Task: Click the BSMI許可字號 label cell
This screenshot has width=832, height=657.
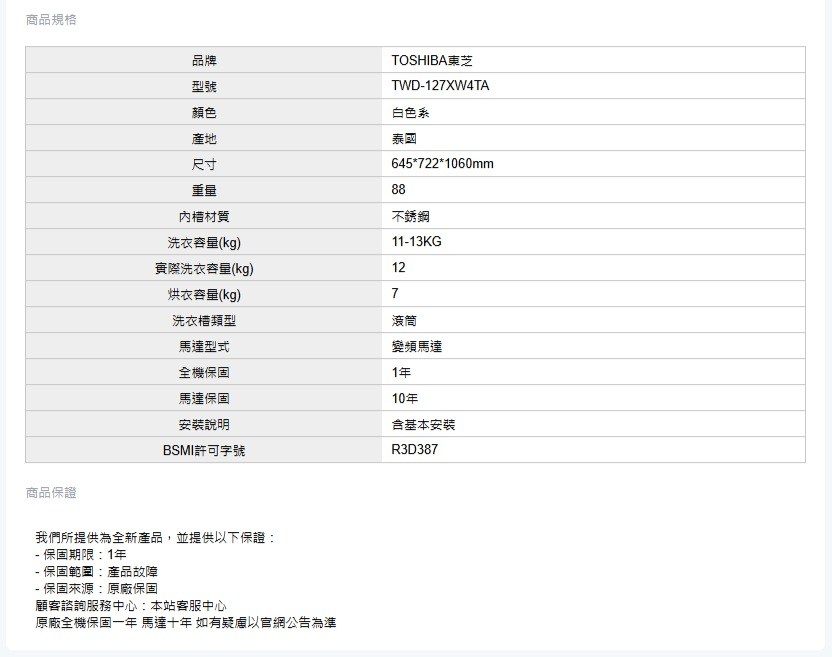Action: [x=204, y=450]
